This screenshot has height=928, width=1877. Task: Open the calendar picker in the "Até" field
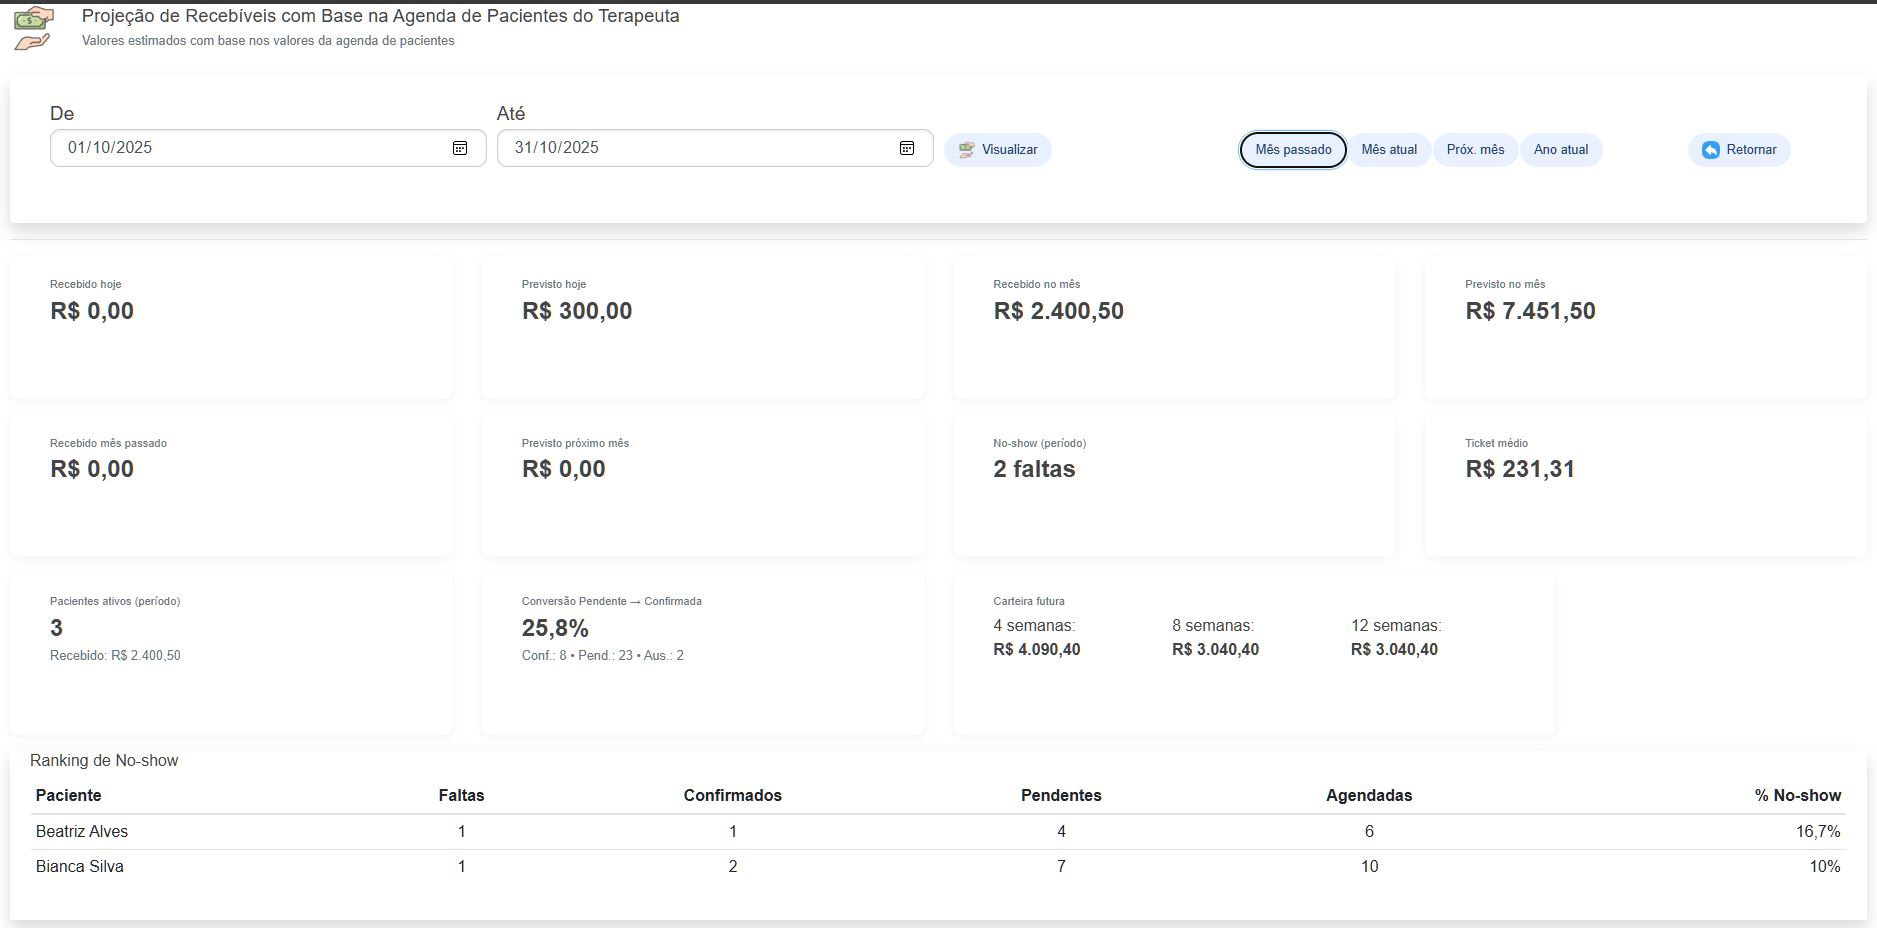pyautogui.click(x=906, y=147)
